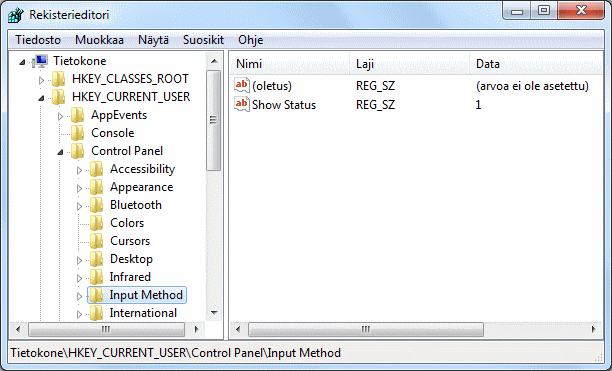Screen dimensions: 612x371
Task: Select the HKEY_CLASSES_ROOT label
Action: (130, 79)
